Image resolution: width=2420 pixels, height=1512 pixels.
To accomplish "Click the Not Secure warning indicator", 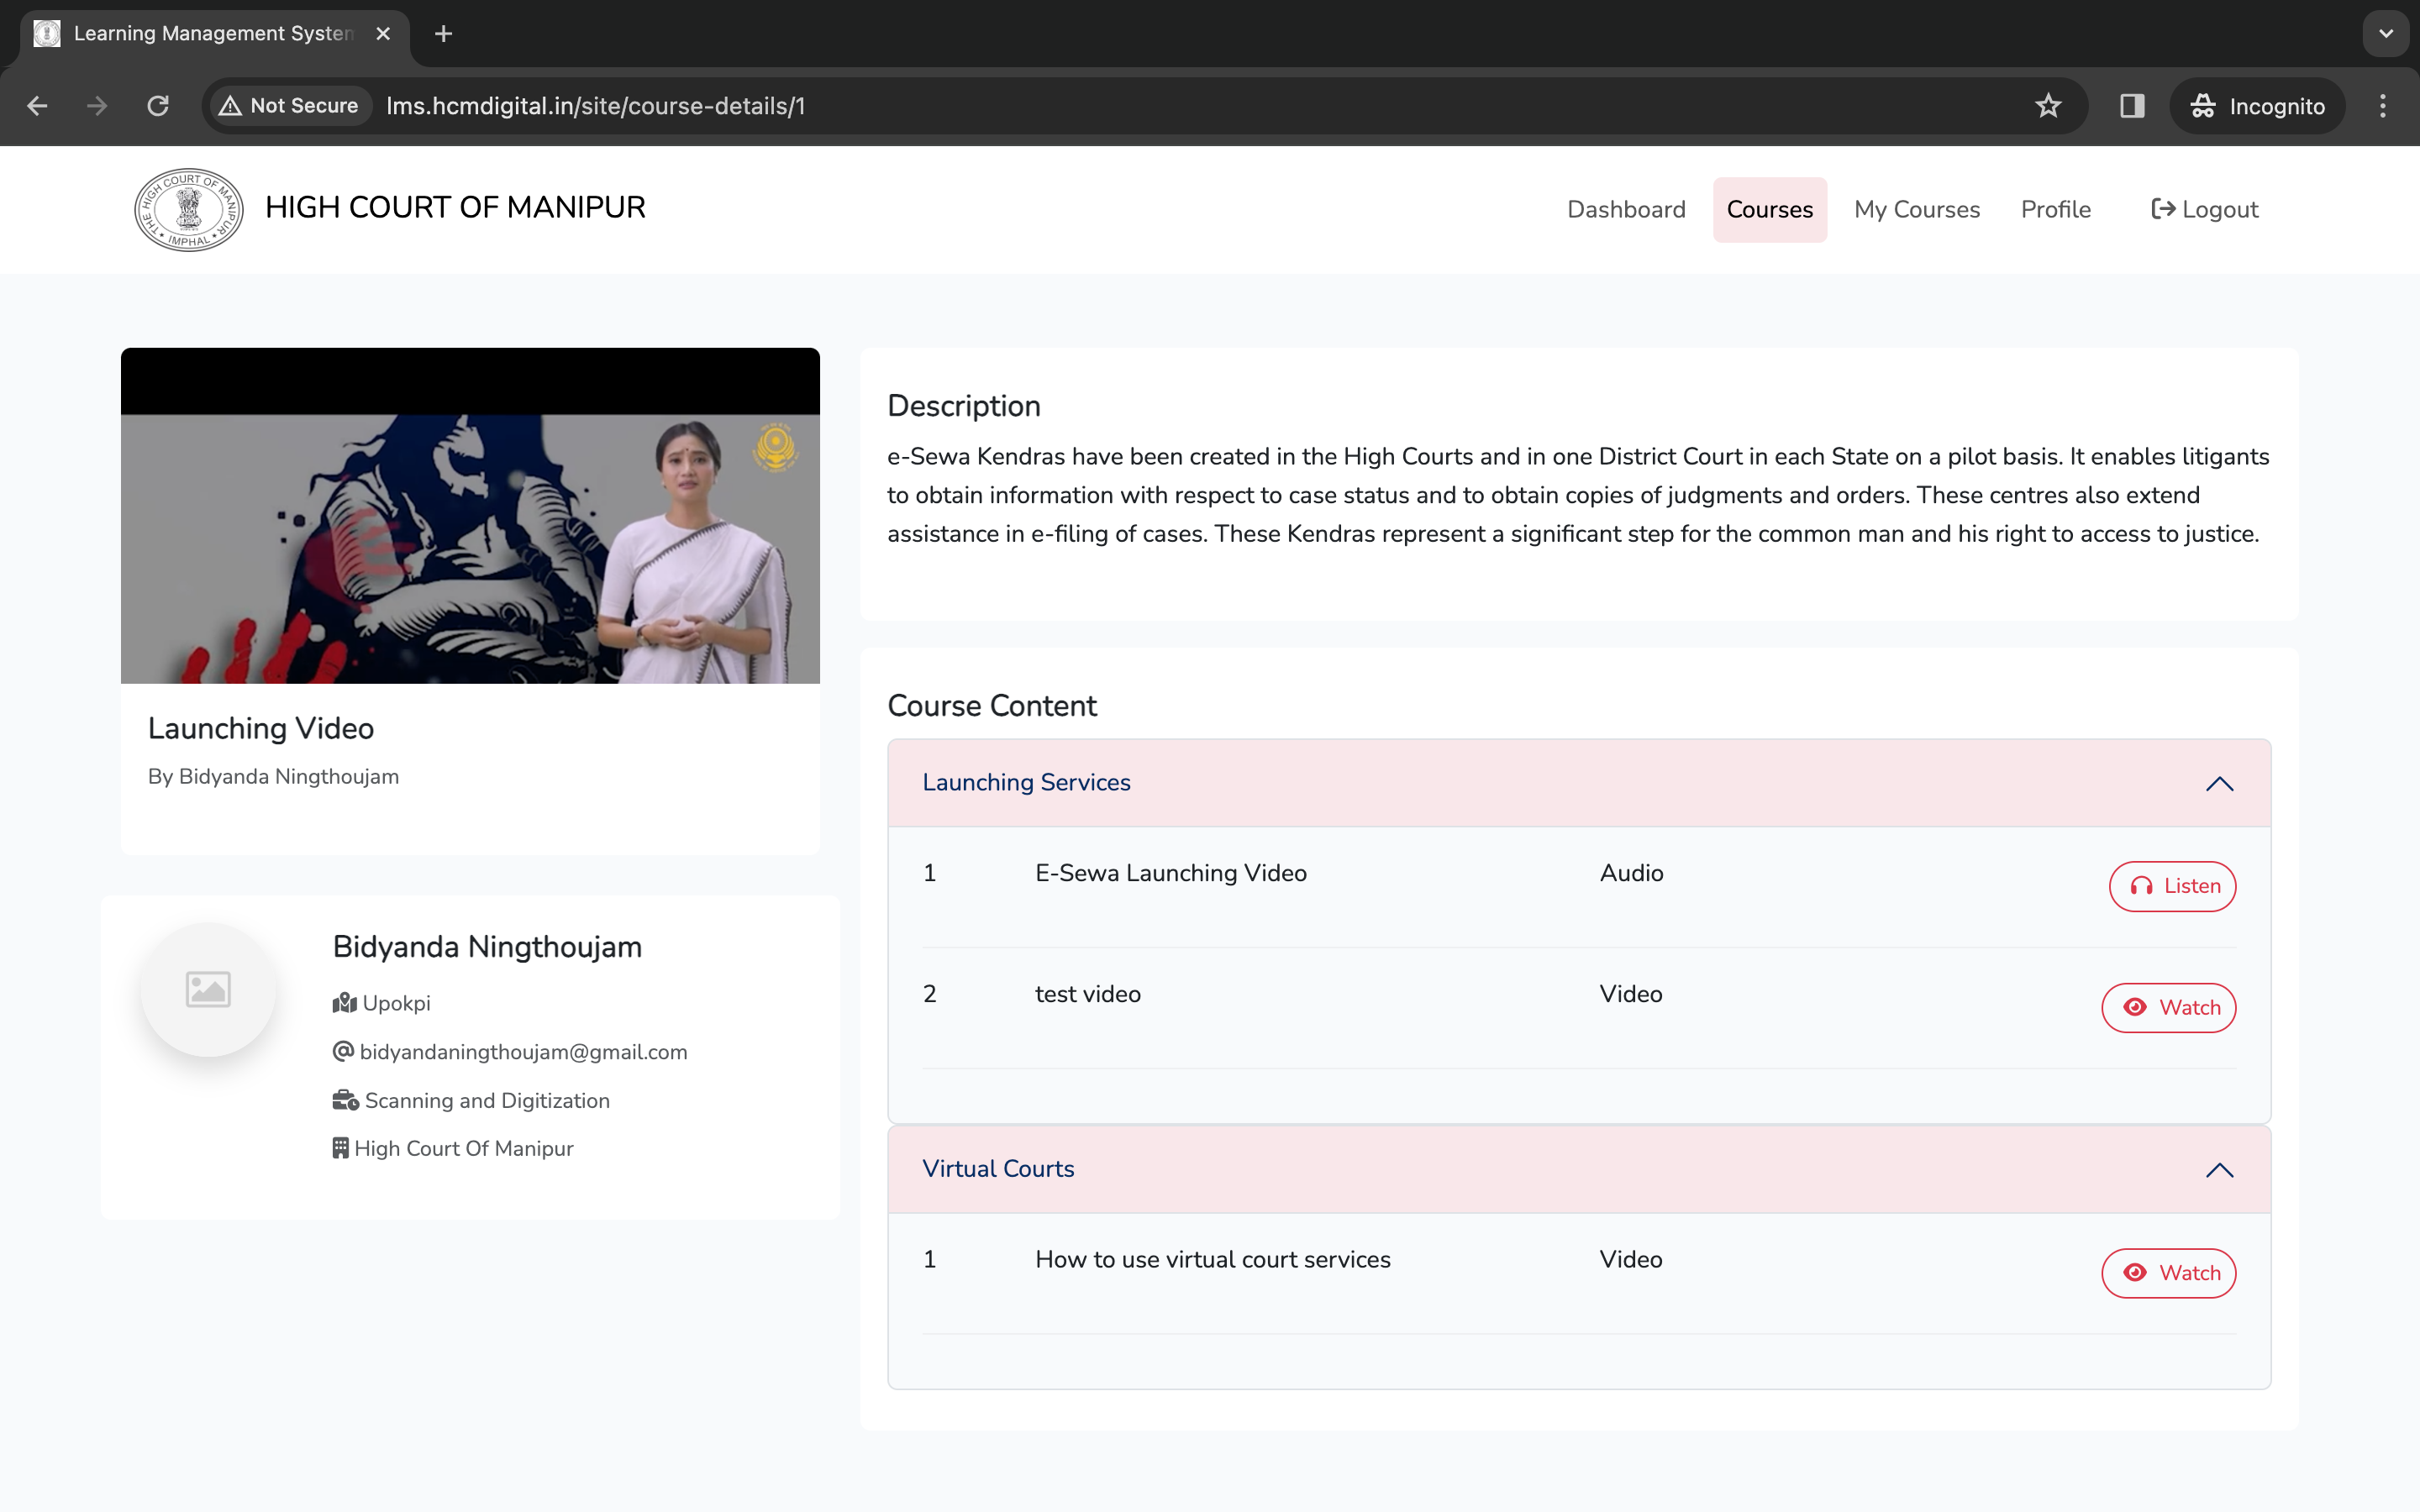I will pyautogui.click(x=289, y=106).
